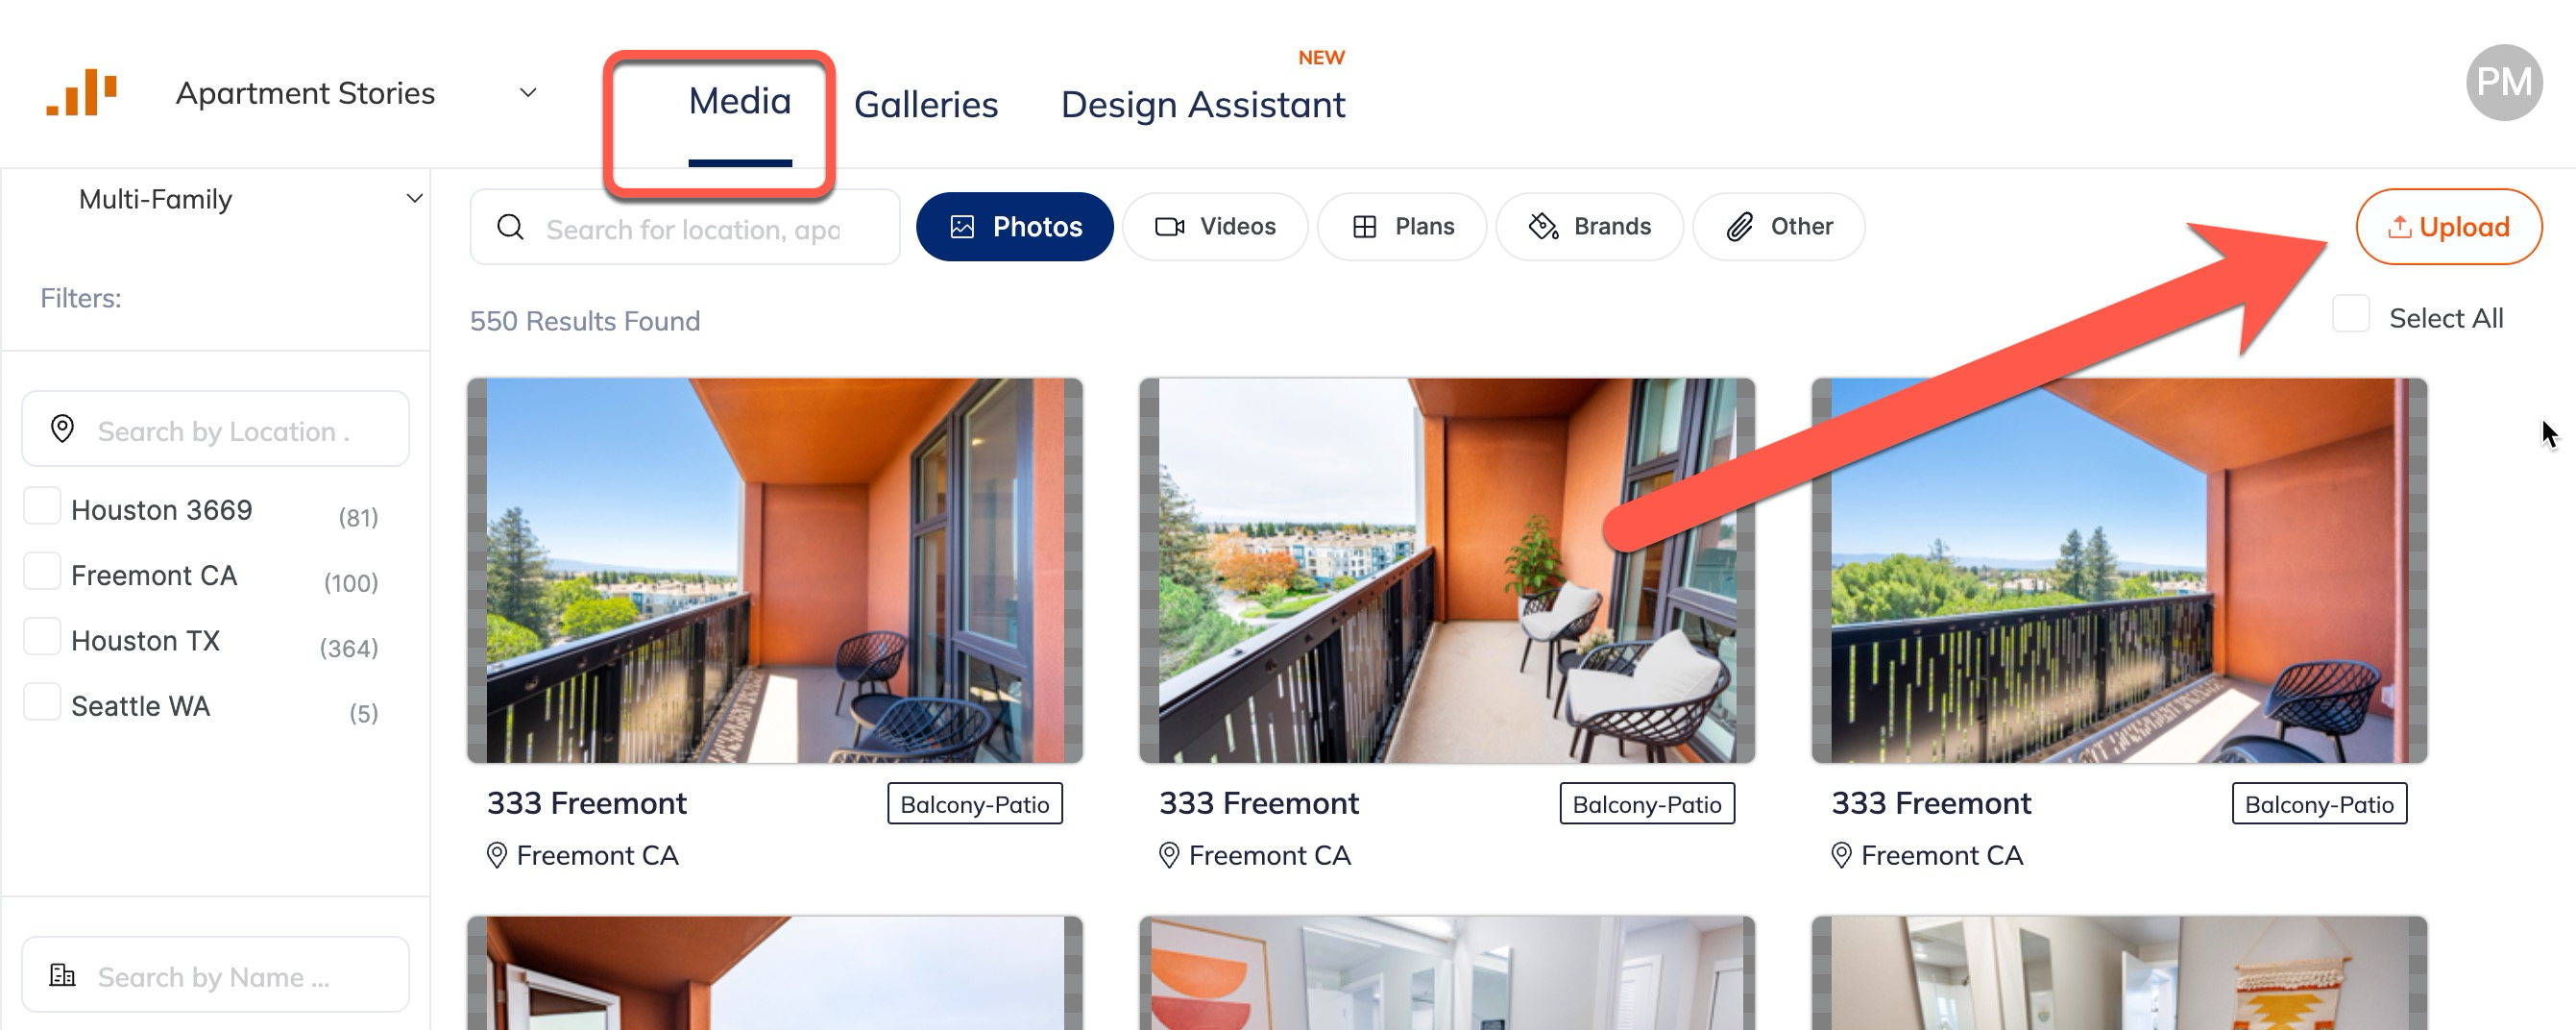
Task: Expand the Apartment Stories dropdown
Action: (x=528, y=93)
